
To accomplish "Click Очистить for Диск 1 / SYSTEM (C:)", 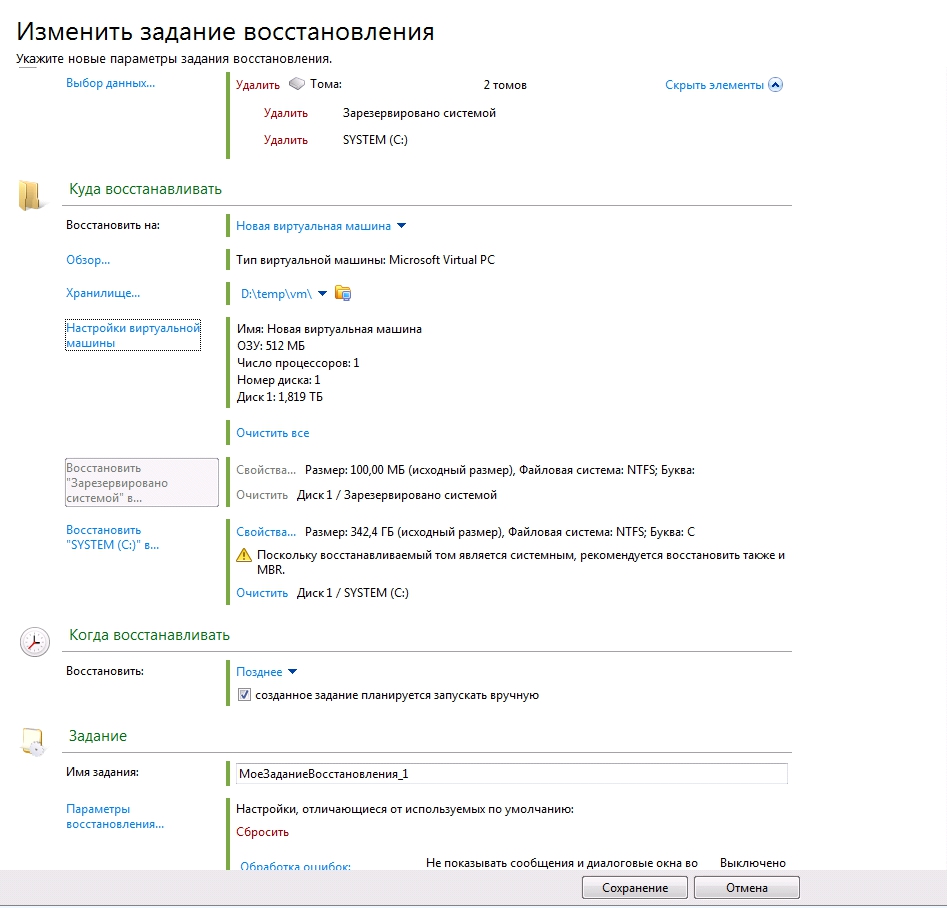I will [x=262, y=593].
